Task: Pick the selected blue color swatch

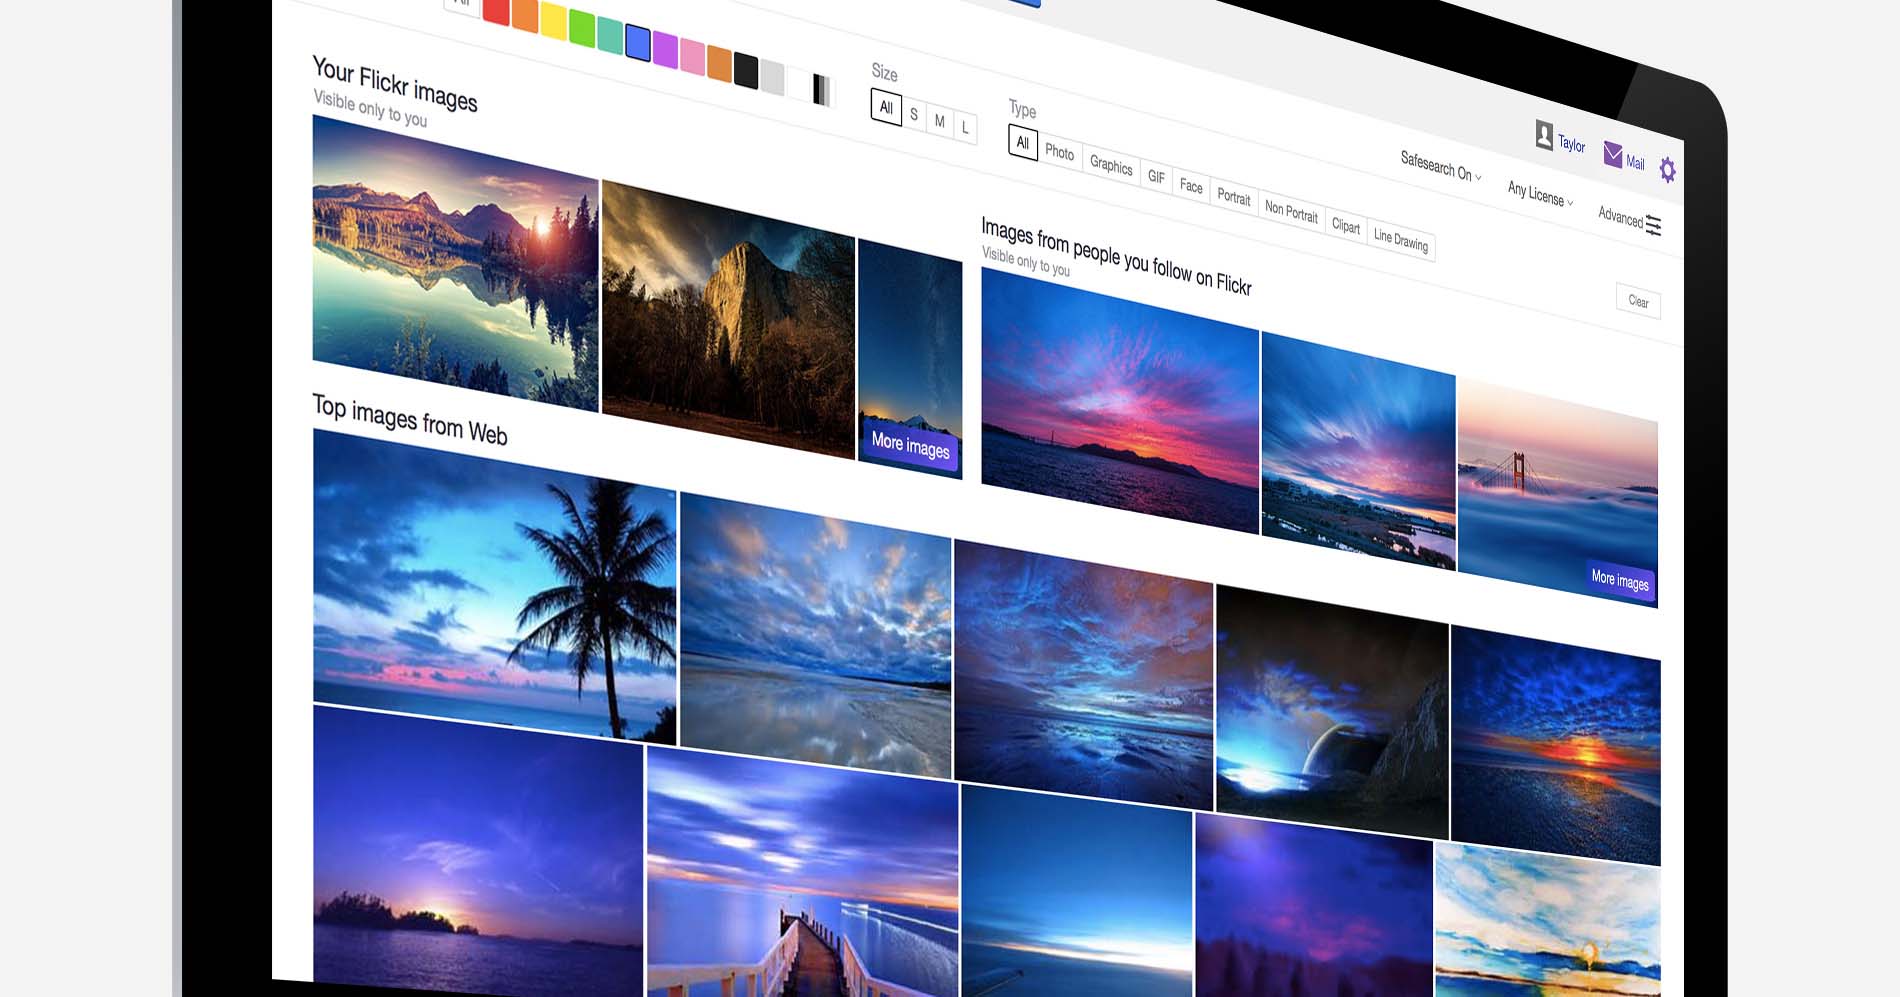Action: (x=638, y=43)
